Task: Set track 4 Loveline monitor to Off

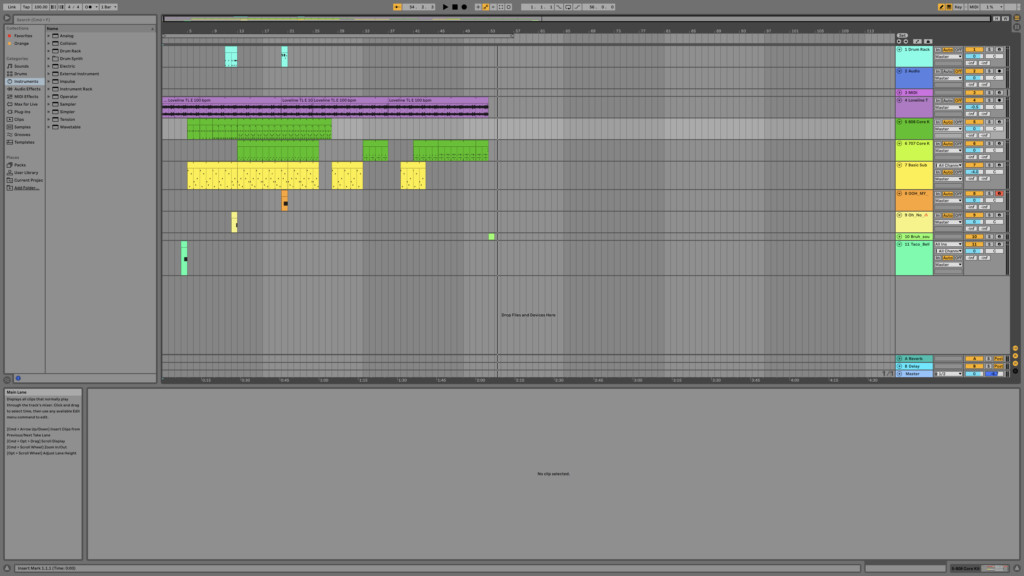Action: (x=958, y=101)
